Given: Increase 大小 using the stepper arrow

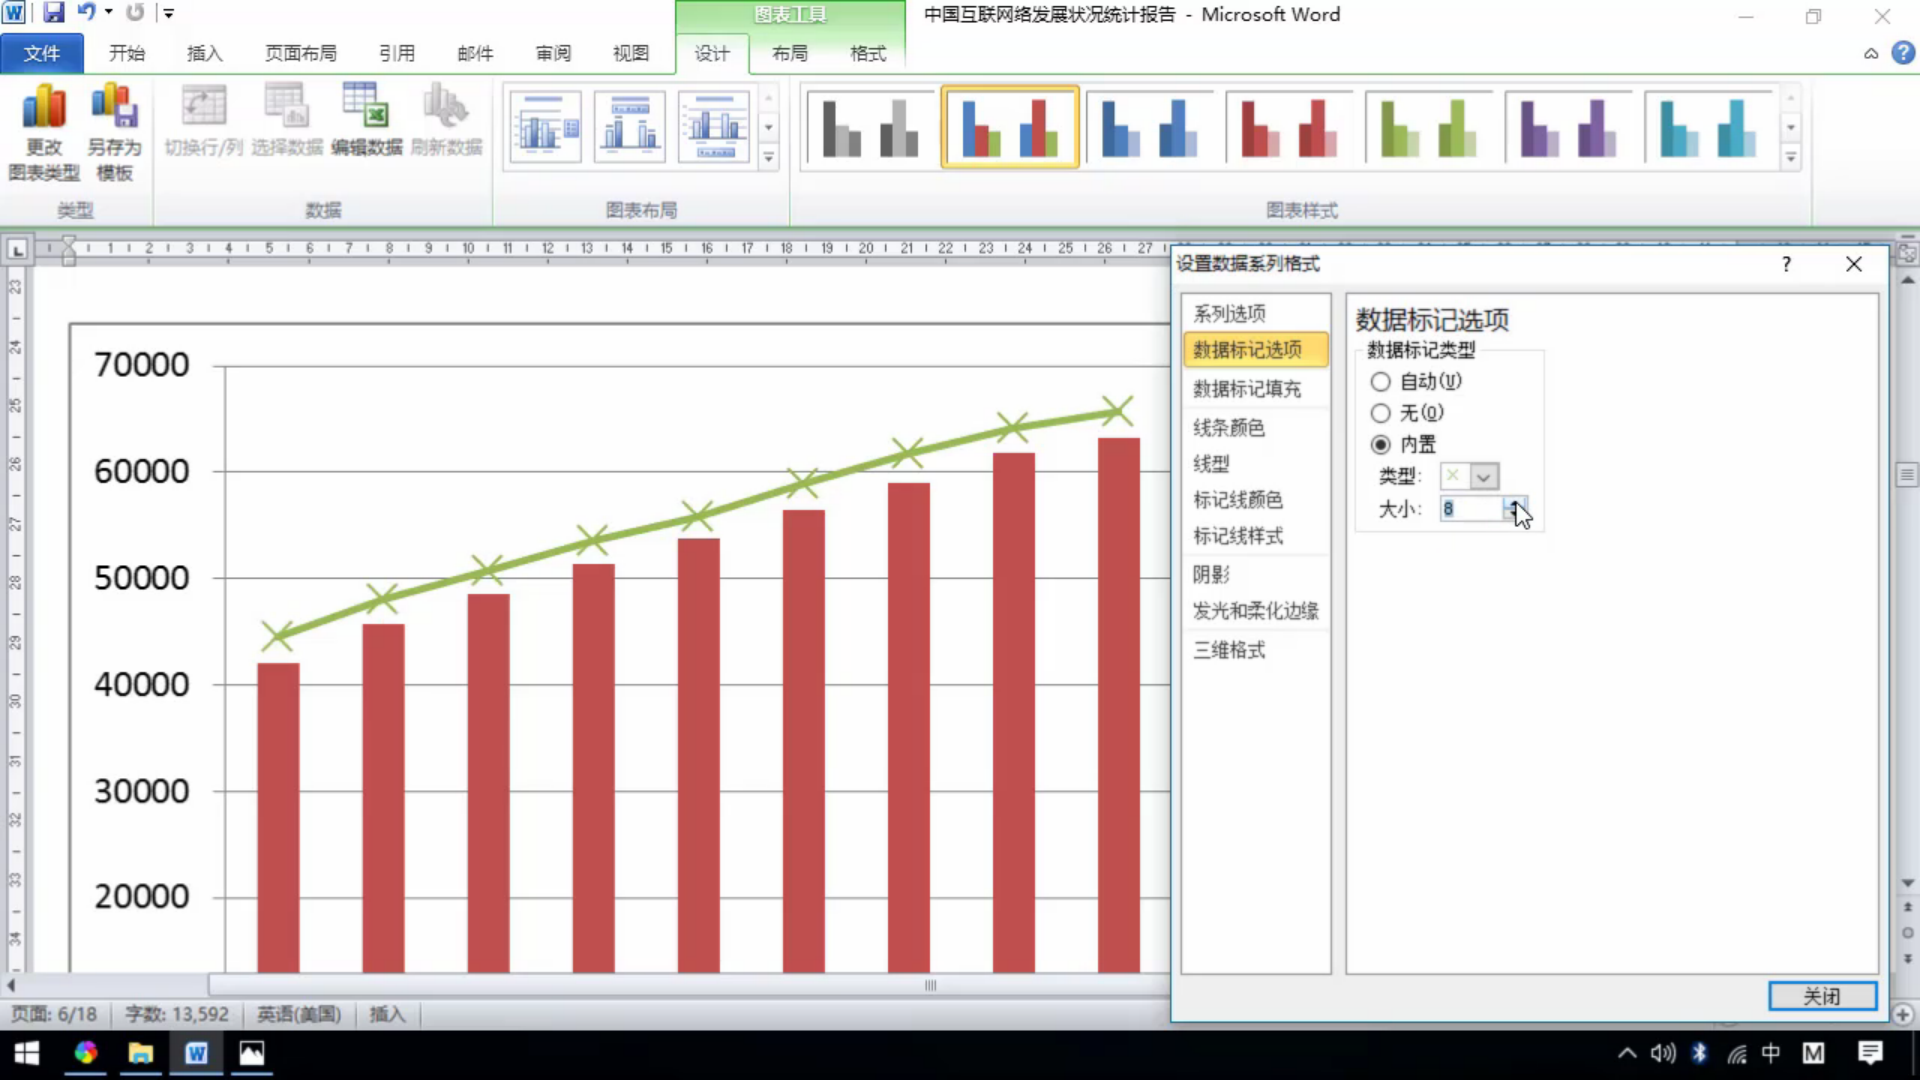Looking at the screenshot, I should (x=1515, y=504).
